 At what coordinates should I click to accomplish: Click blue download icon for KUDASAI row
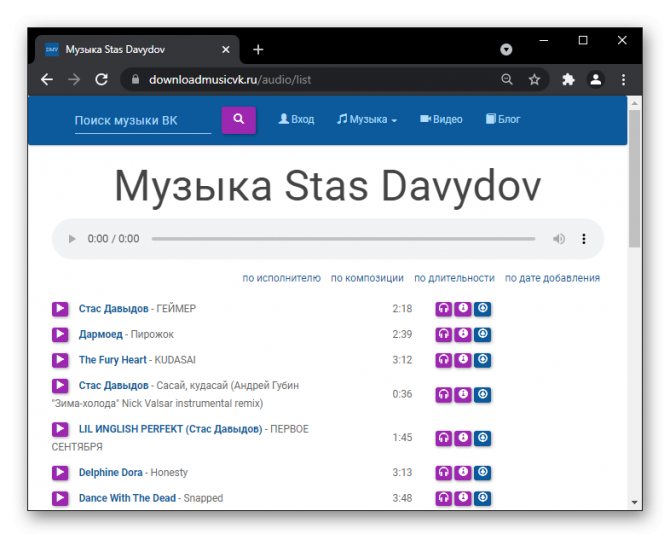coord(482,360)
